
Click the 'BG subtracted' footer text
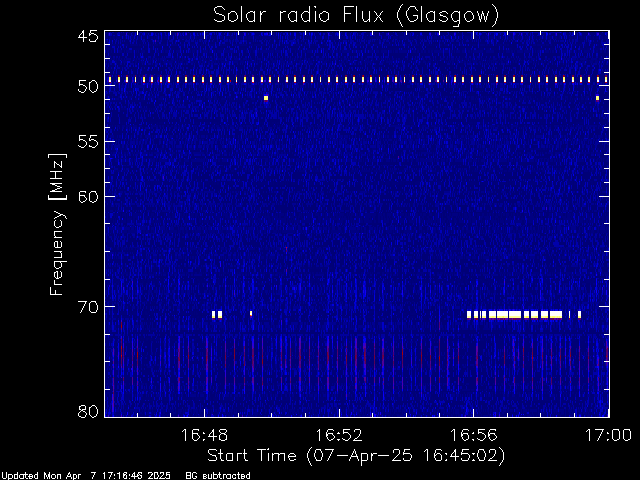tap(218, 476)
